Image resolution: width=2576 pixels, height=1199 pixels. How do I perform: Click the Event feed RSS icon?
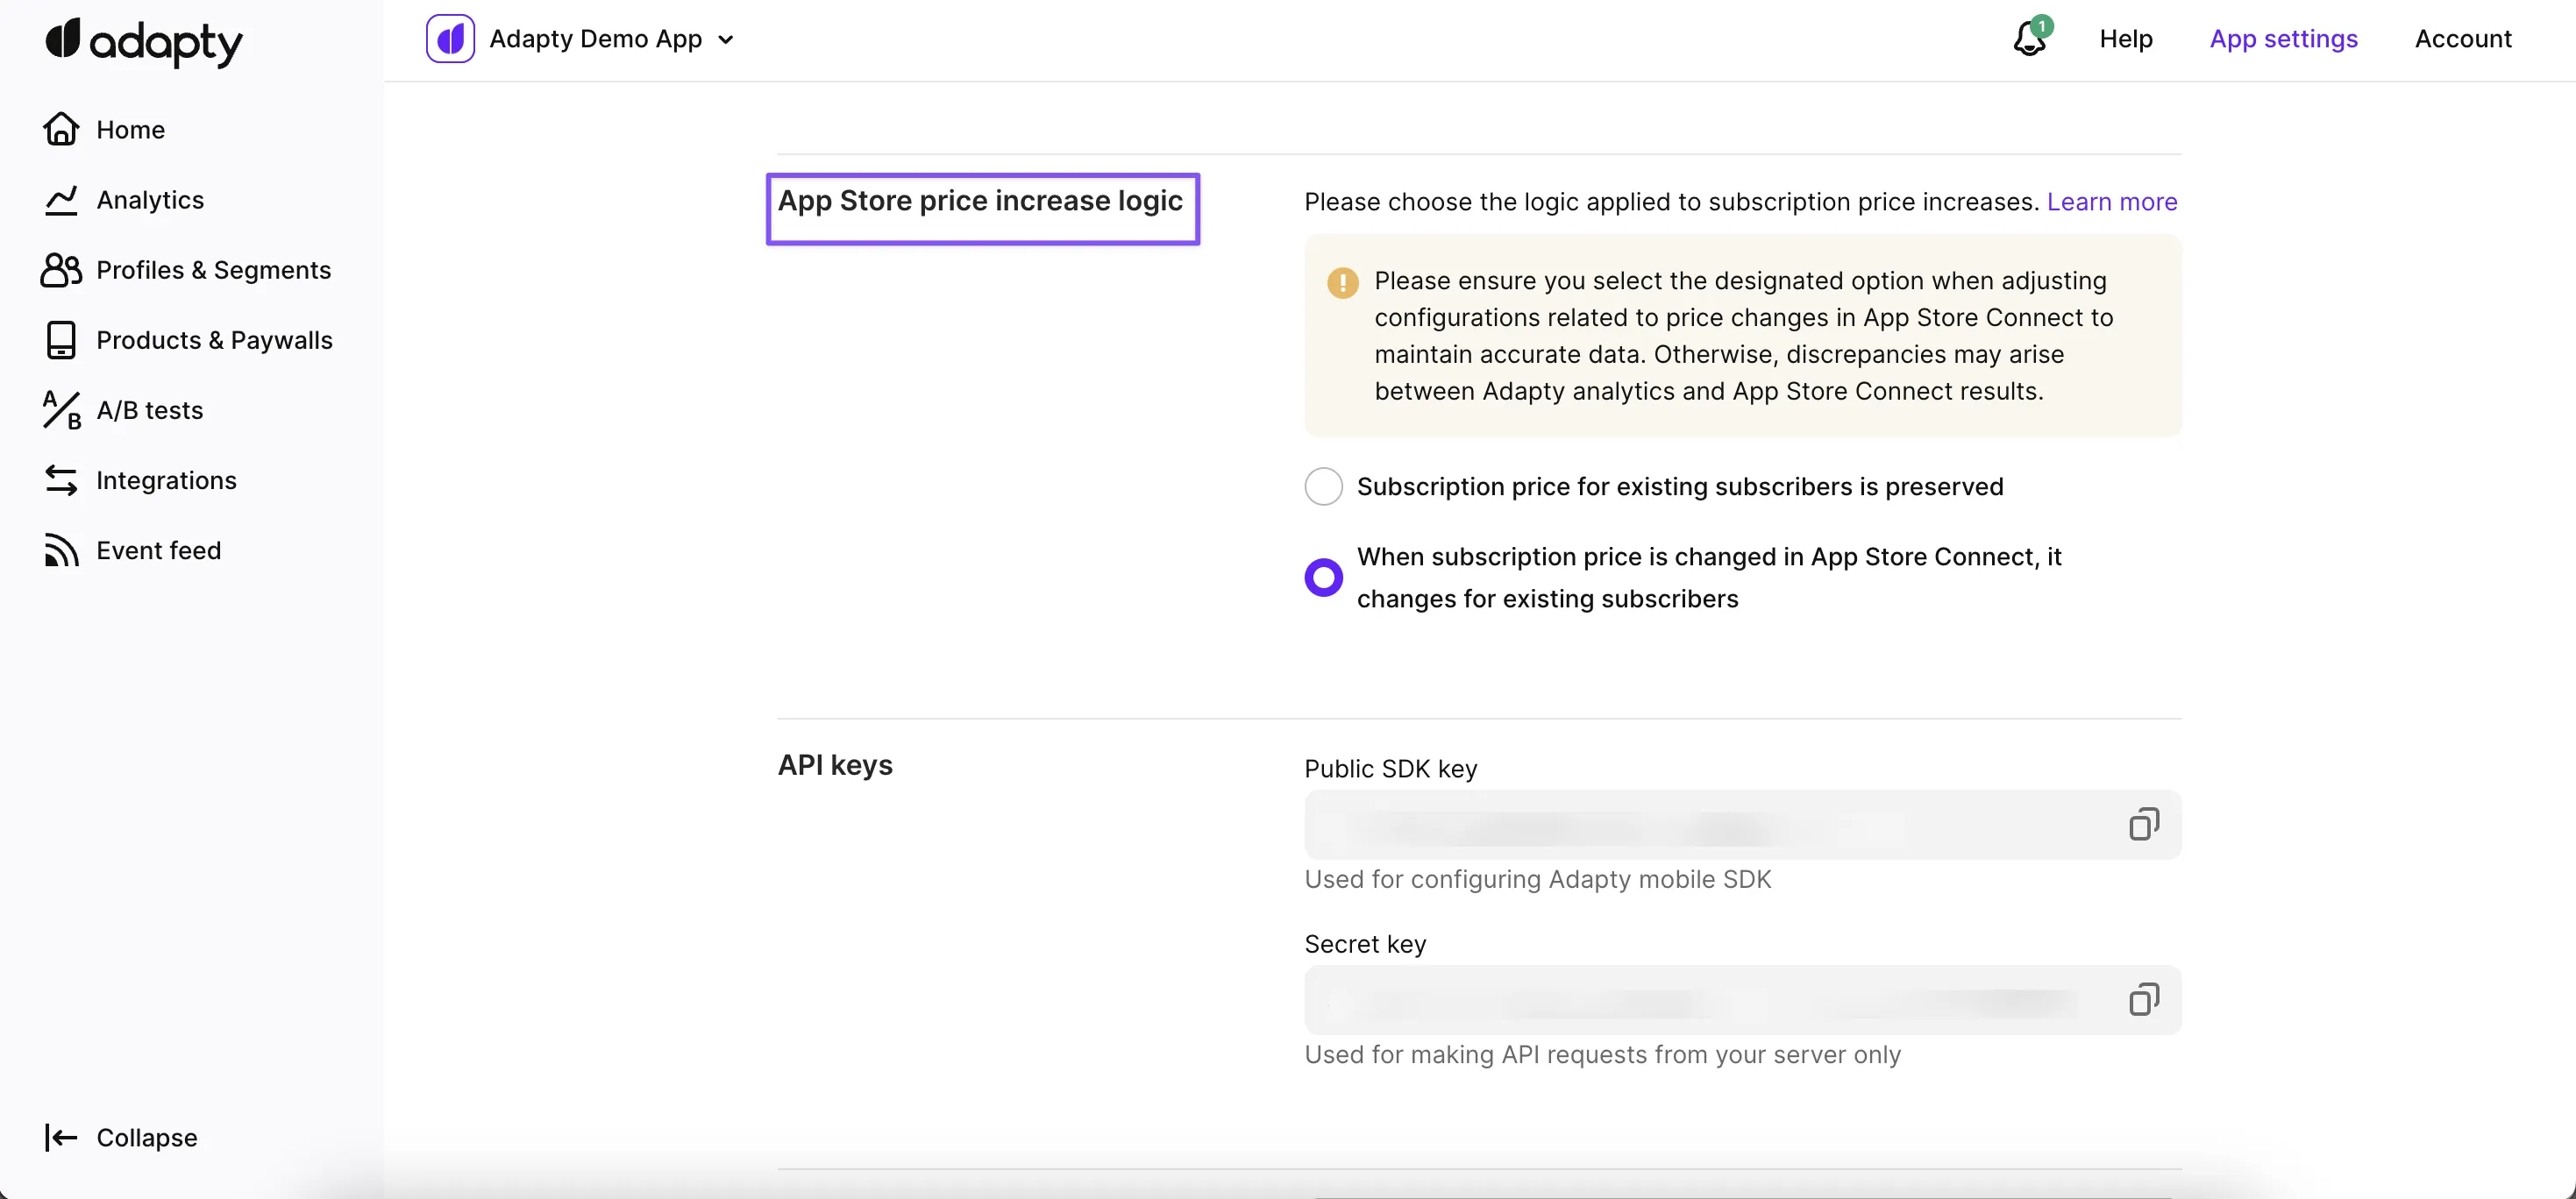coord(61,550)
